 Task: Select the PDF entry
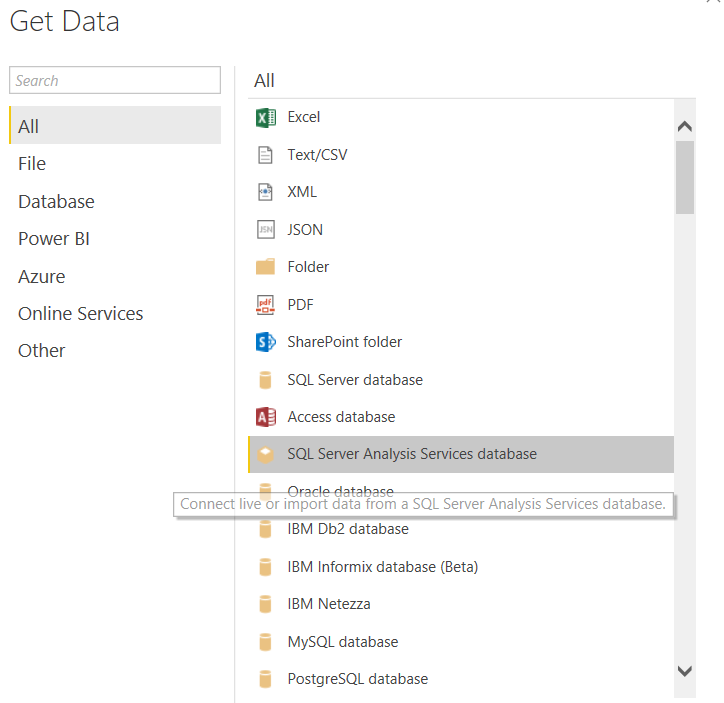pyautogui.click(x=461, y=305)
